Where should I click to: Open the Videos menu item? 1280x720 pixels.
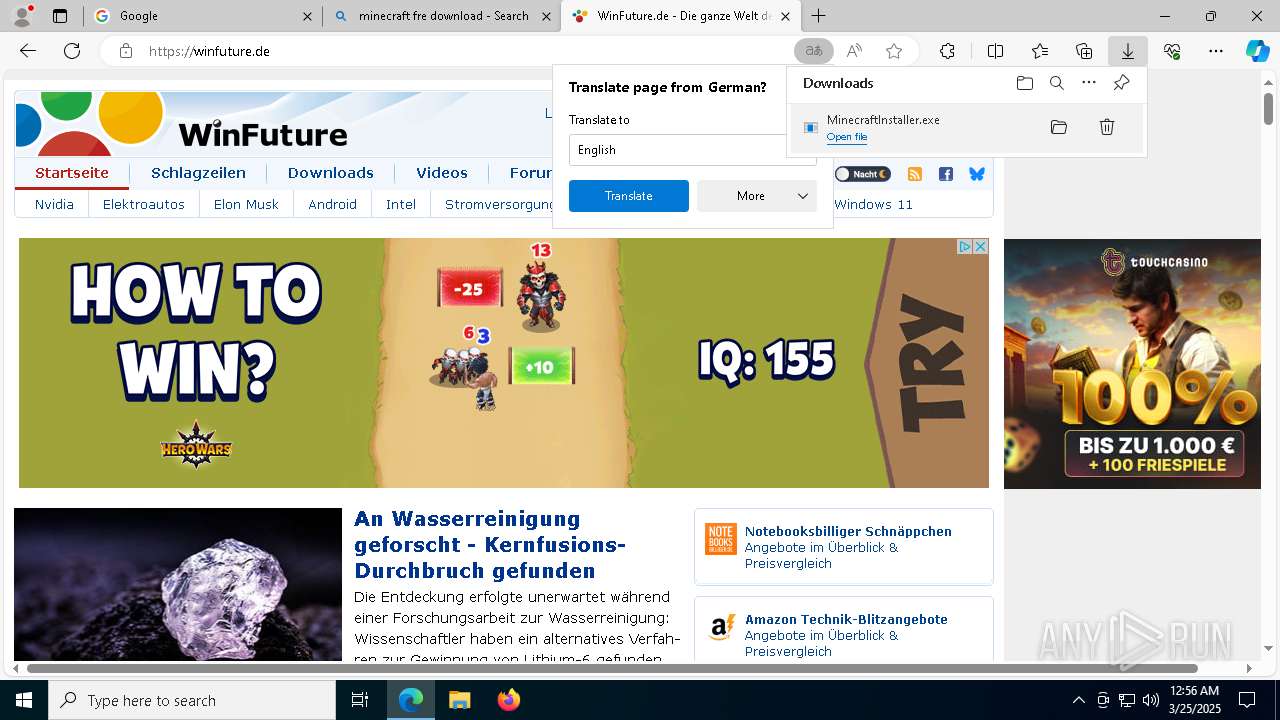pos(442,173)
